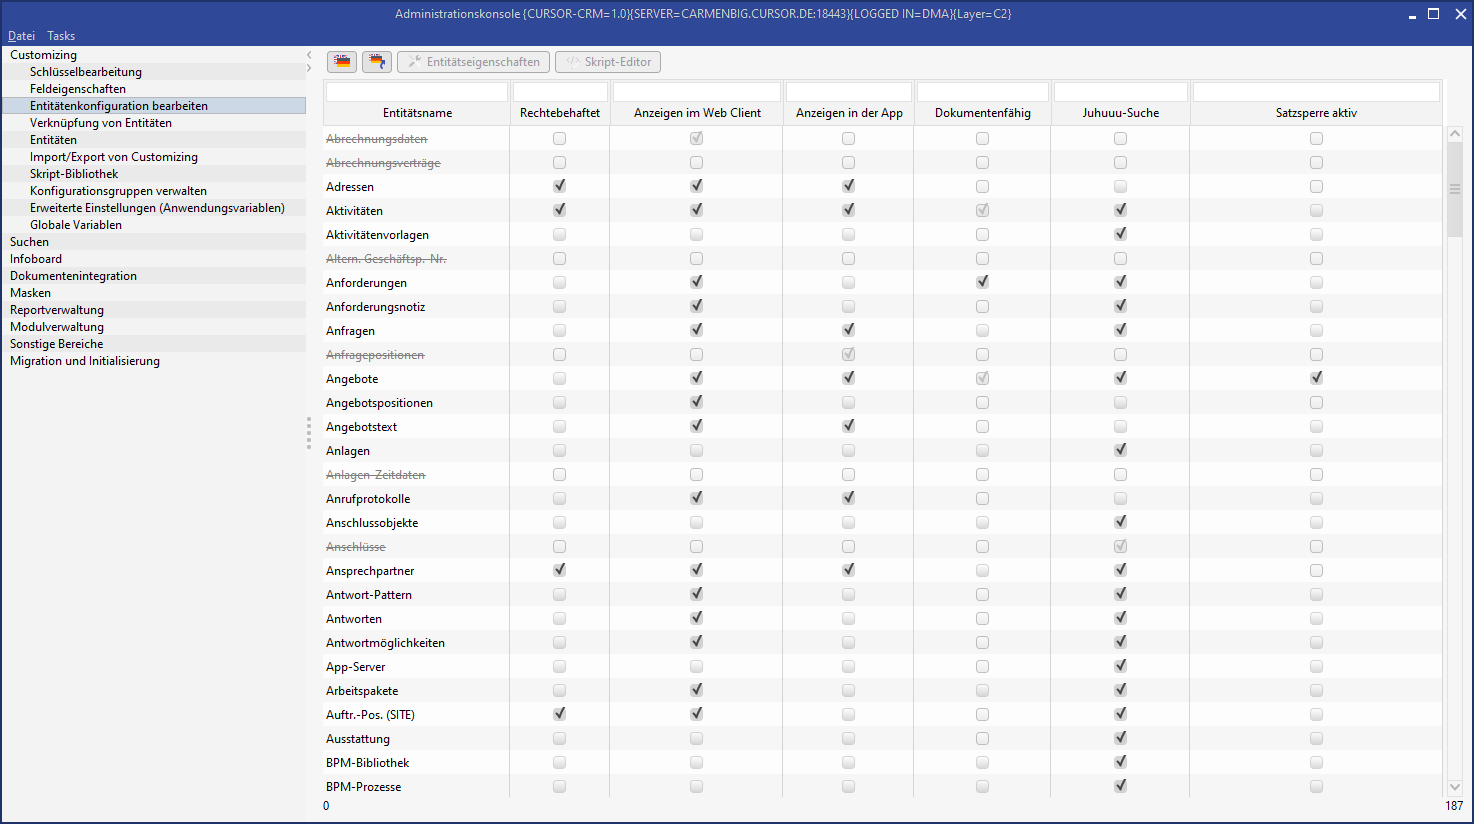Image resolution: width=1474 pixels, height=824 pixels.
Task: Open the Tasks menu
Action: (61, 36)
